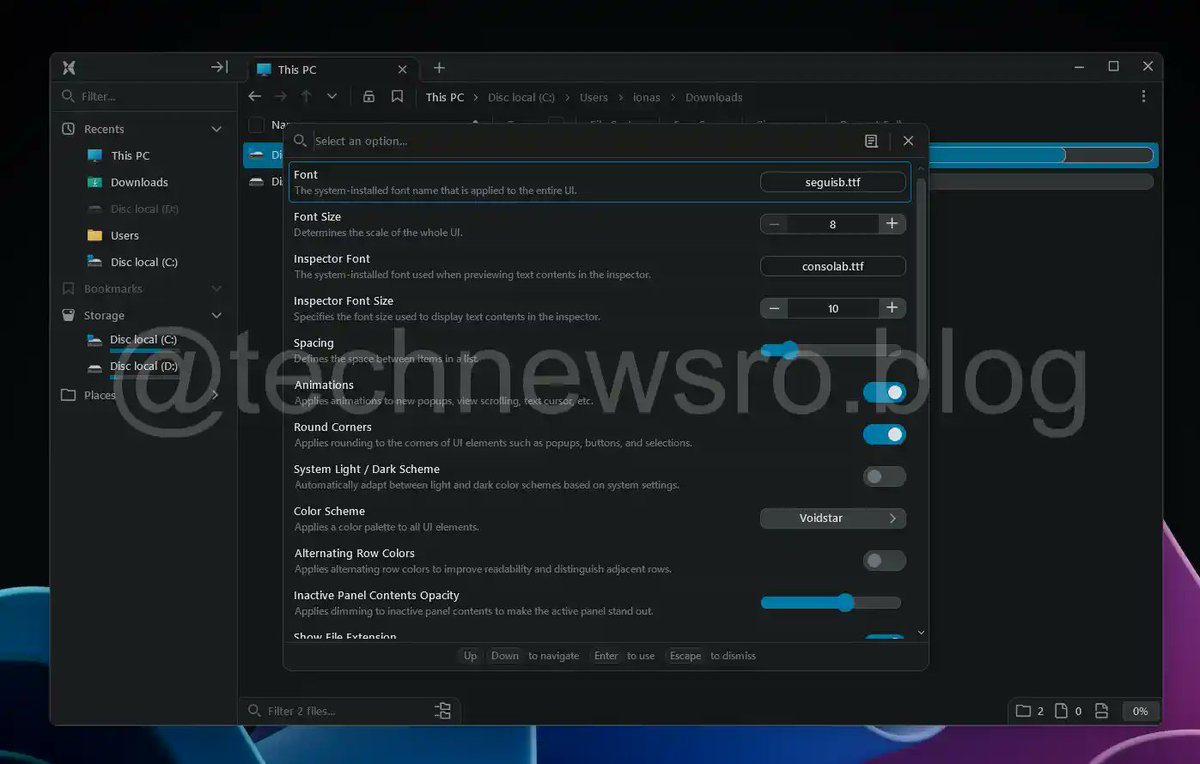Image resolution: width=1200 pixels, height=764 pixels.
Task: Click the Inactive Panel Contents Opacity slider
Action: 846,602
